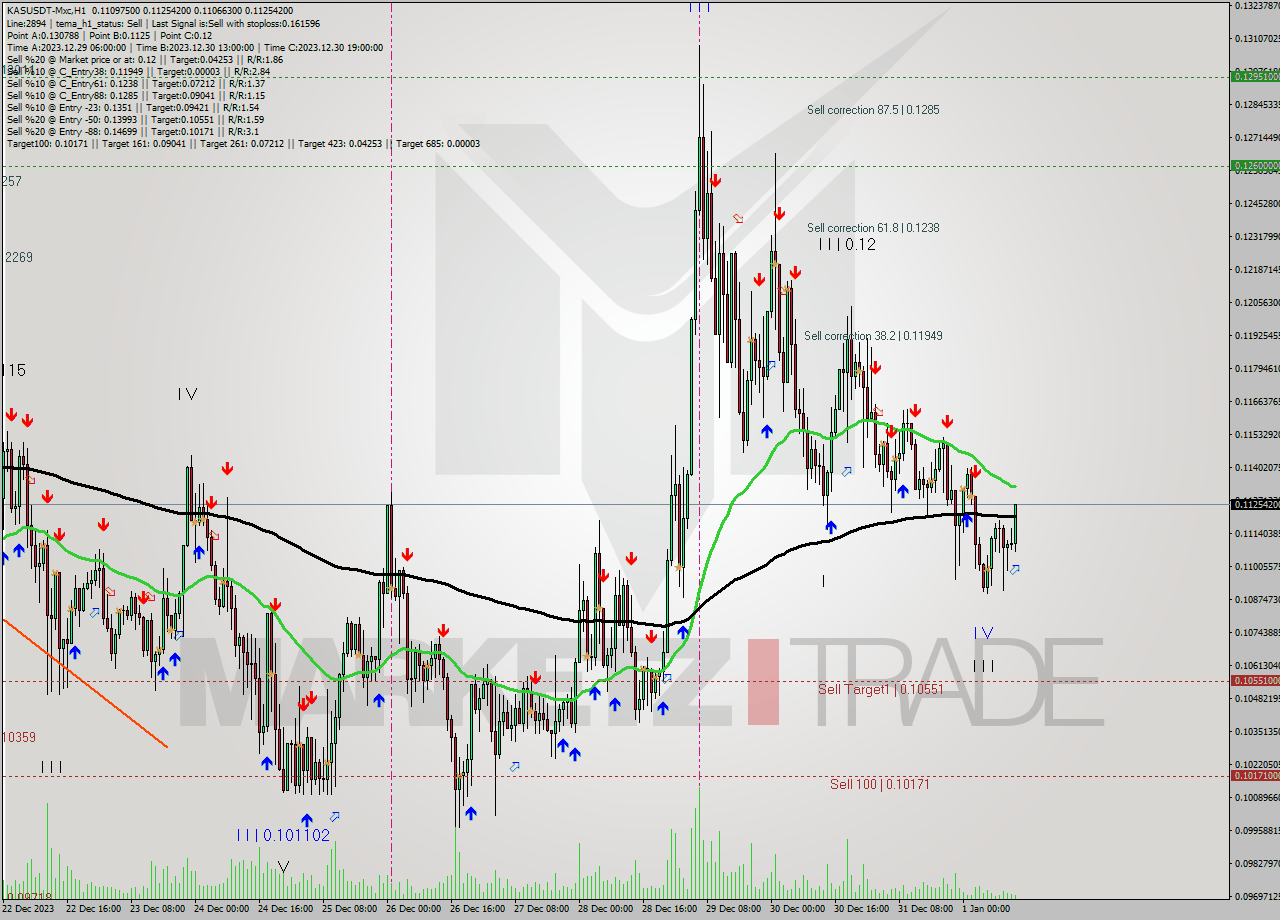Click the red '10359' label at left edge
Screen dimensions: 1280x920
18,737
